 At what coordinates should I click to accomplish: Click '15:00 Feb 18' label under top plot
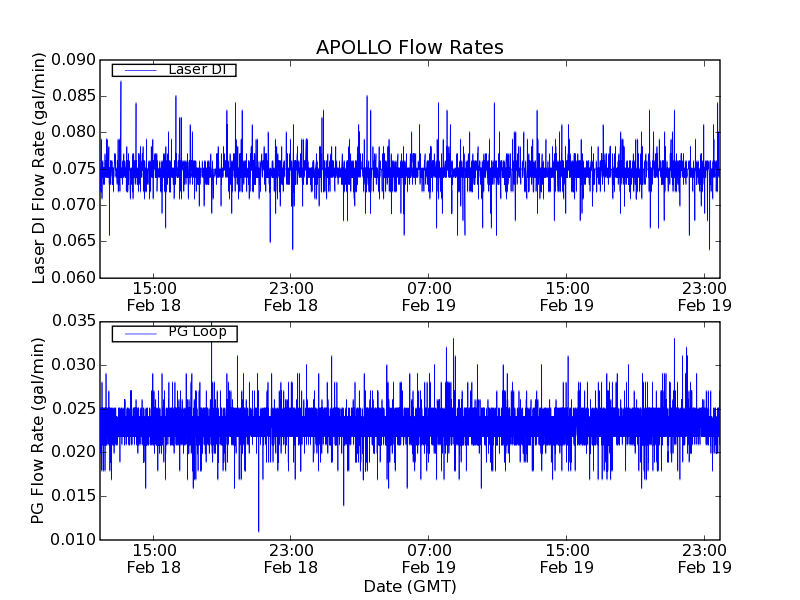coord(153,296)
